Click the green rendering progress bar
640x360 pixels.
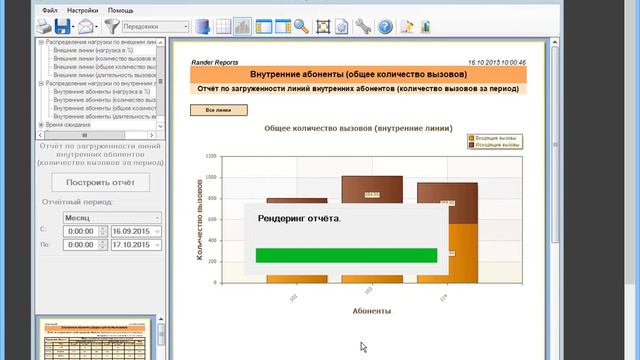tap(346, 255)
